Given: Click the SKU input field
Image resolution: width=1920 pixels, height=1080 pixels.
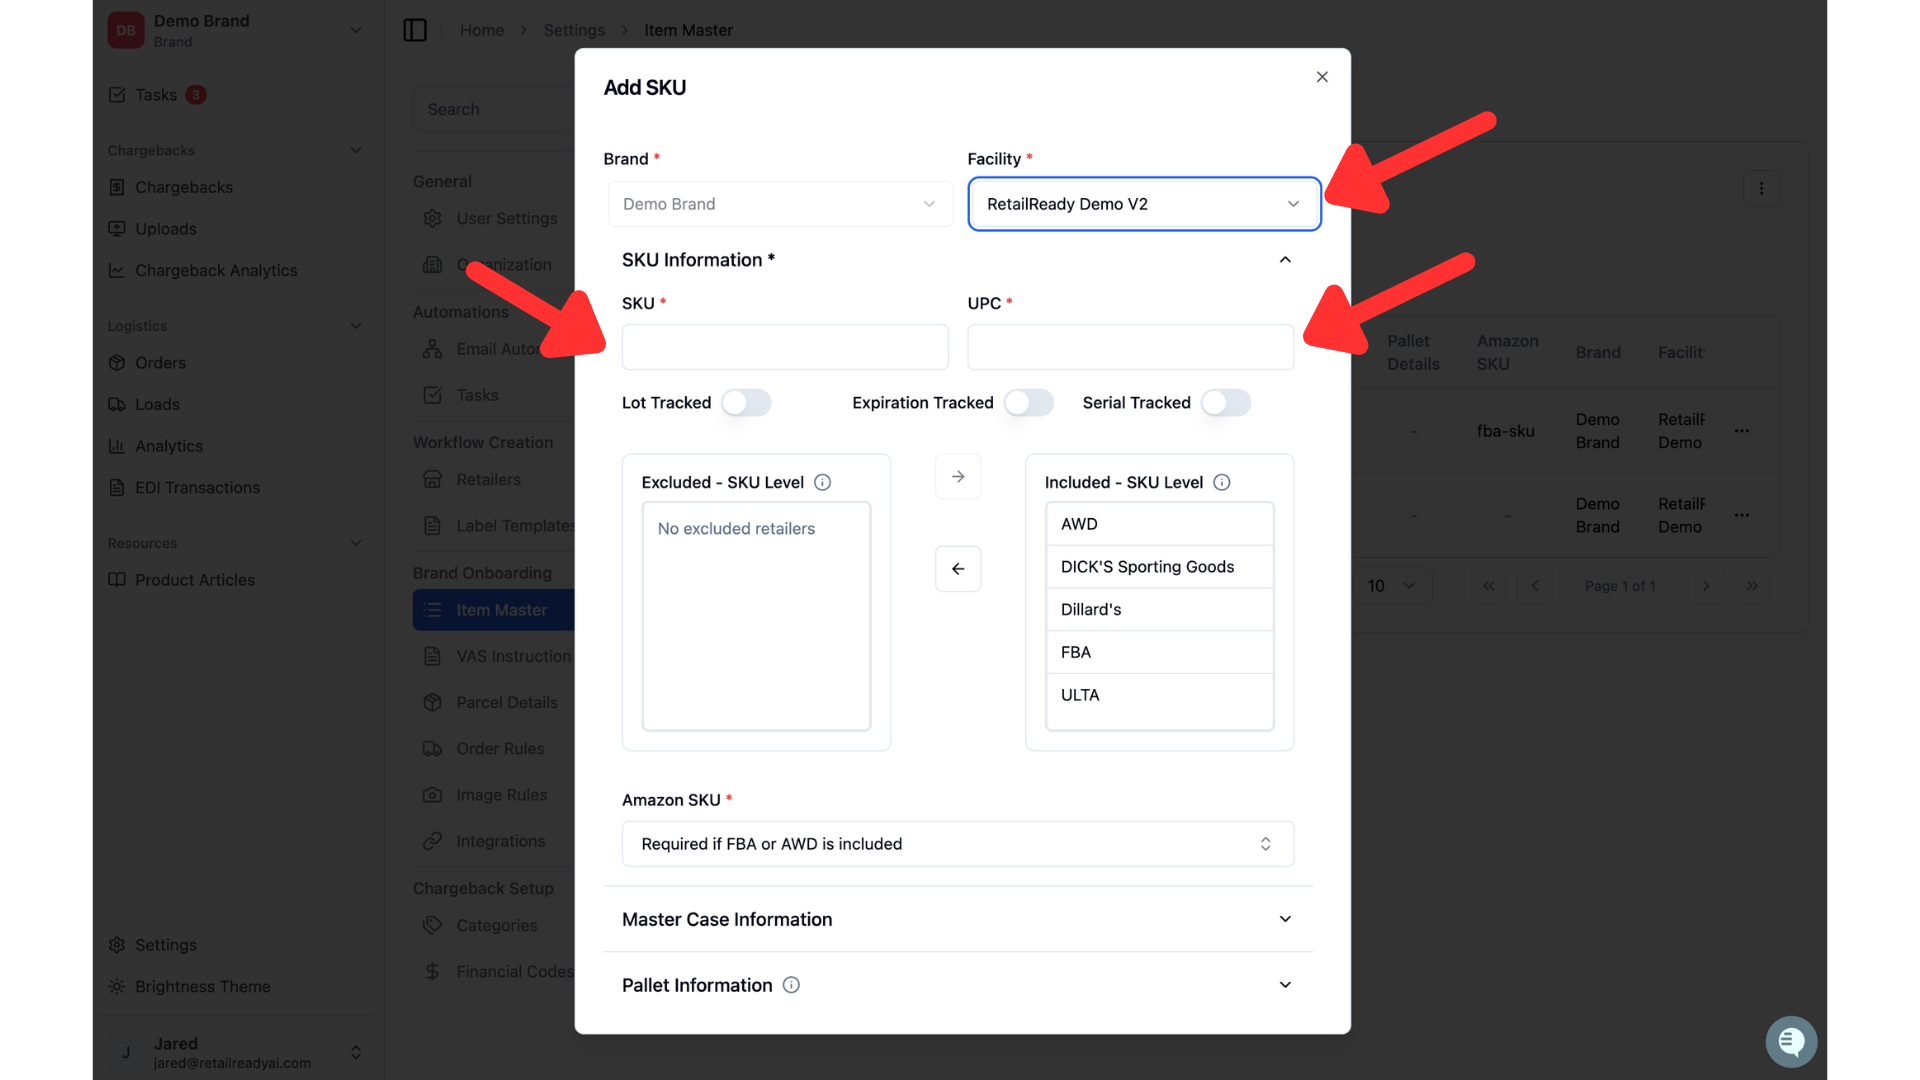Looking at the screenshot, I should coord(785,347).
